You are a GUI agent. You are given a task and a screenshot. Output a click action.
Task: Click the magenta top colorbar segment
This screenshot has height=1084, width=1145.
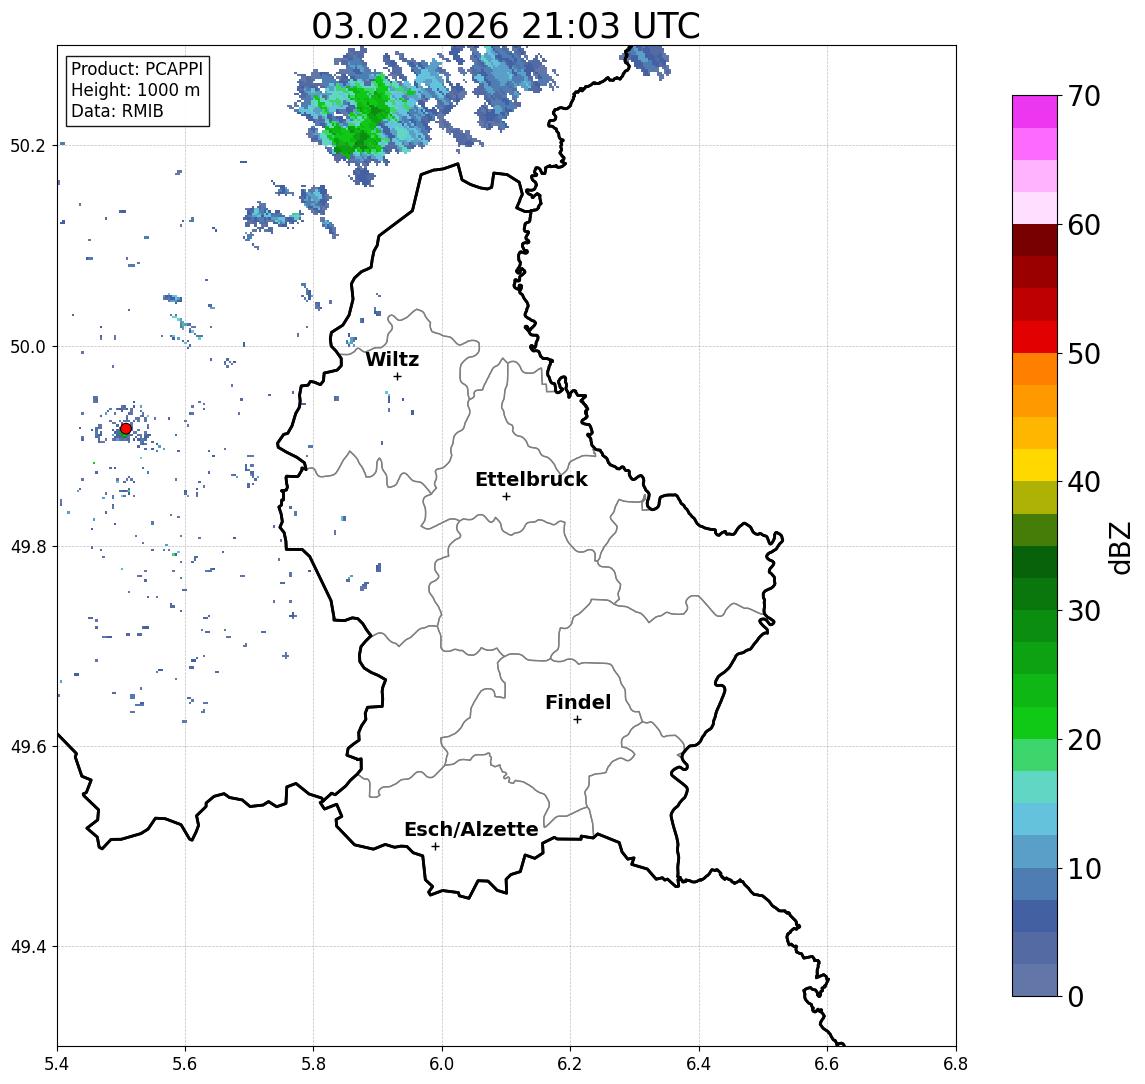[x=1035, y=112]
